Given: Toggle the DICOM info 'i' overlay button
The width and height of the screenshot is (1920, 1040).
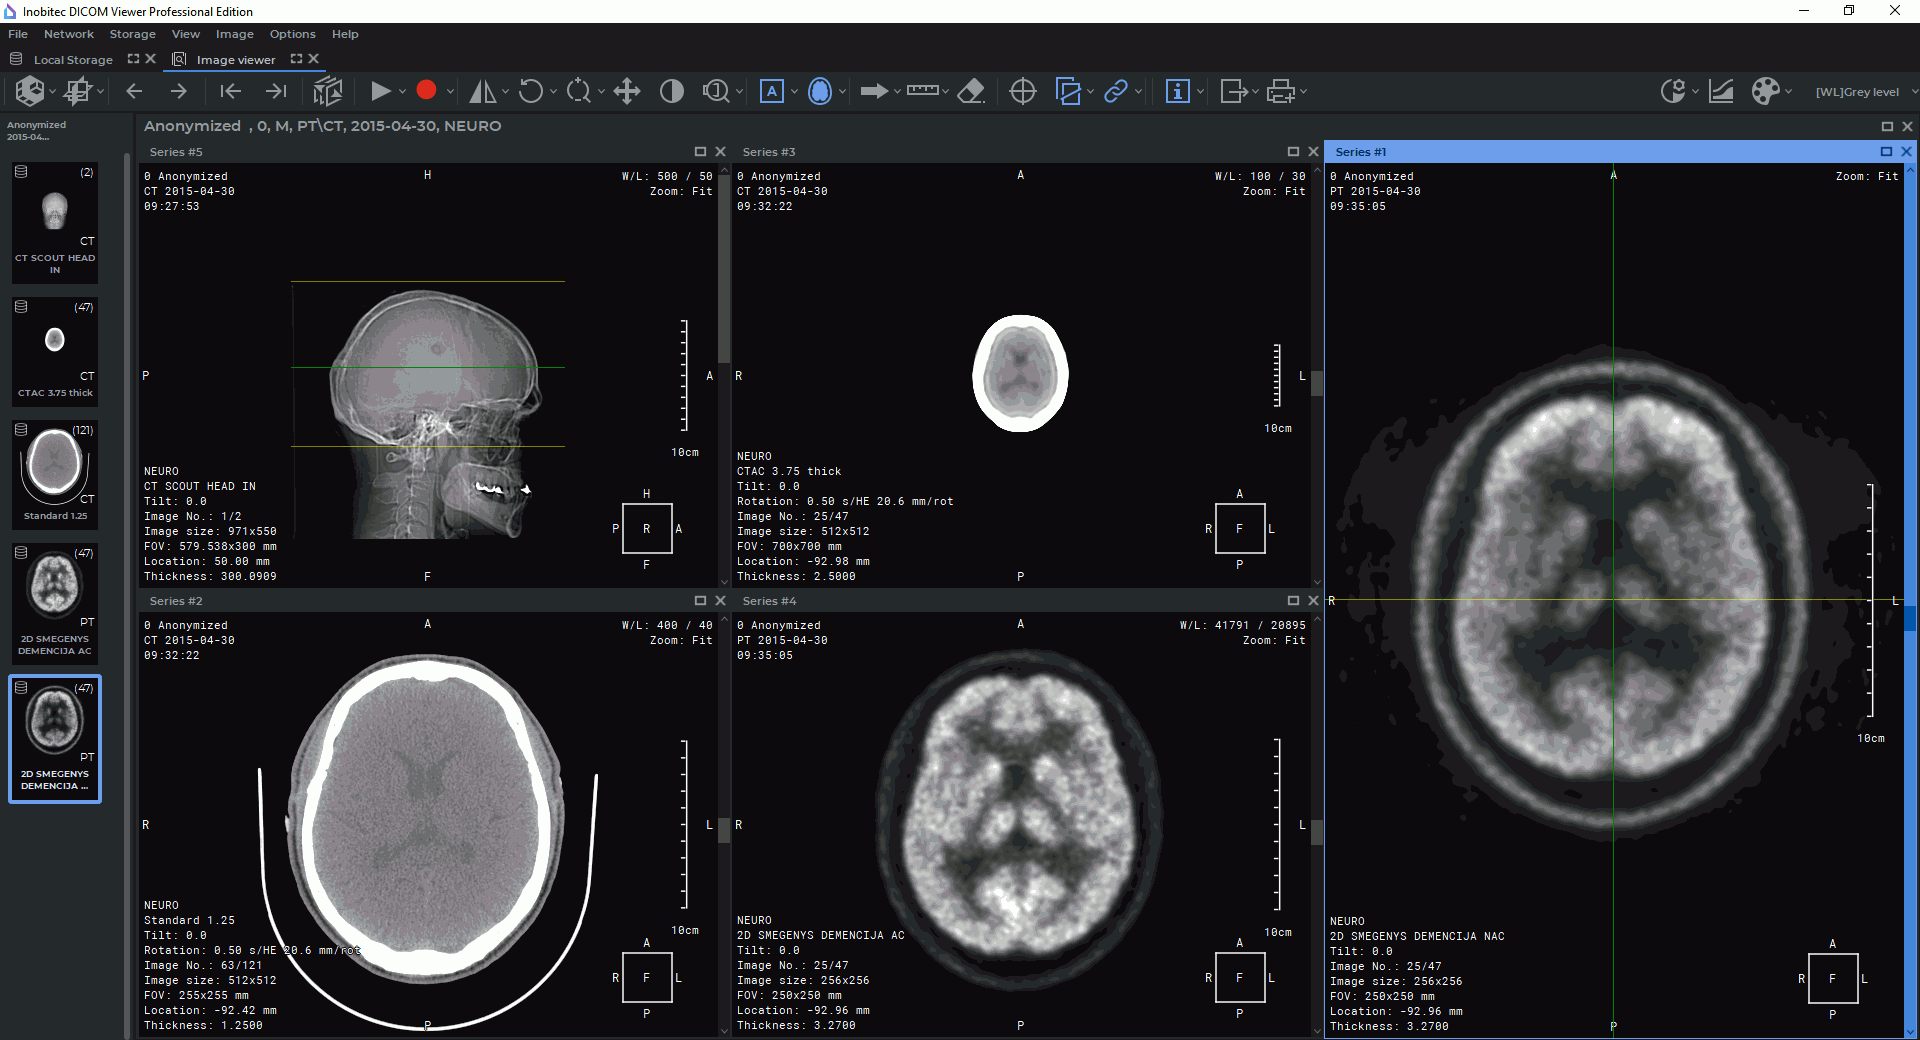Looking at the screenshot, I should 1177,92.
